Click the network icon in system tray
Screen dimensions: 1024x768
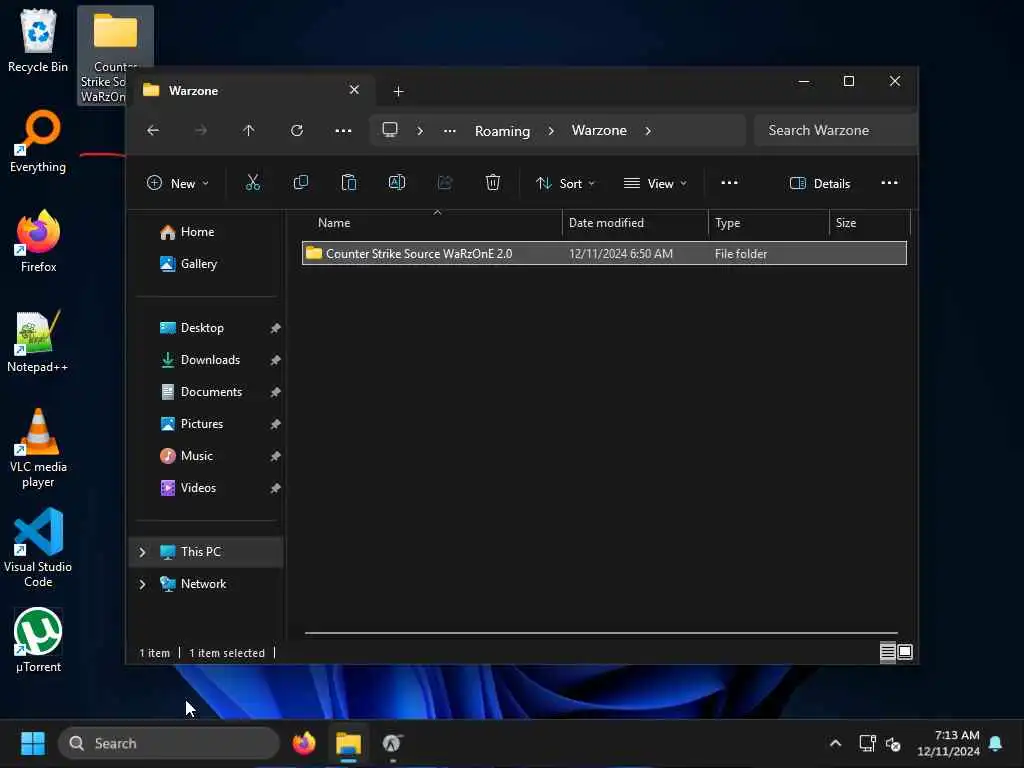point(867,743)
